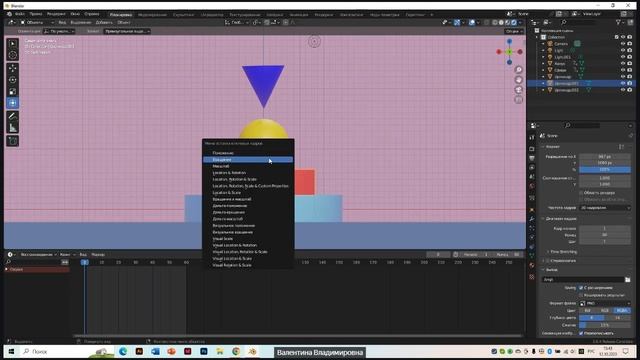Open Маркер menu in timeline
The width and height of the screenshot is (640, 360).
coord(98,255)
